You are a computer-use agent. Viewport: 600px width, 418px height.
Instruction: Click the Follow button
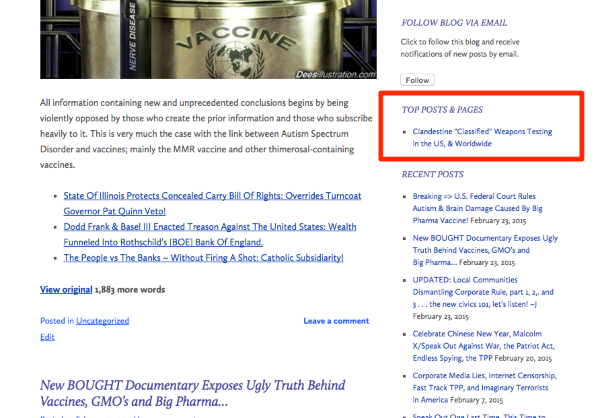[417, 80]
